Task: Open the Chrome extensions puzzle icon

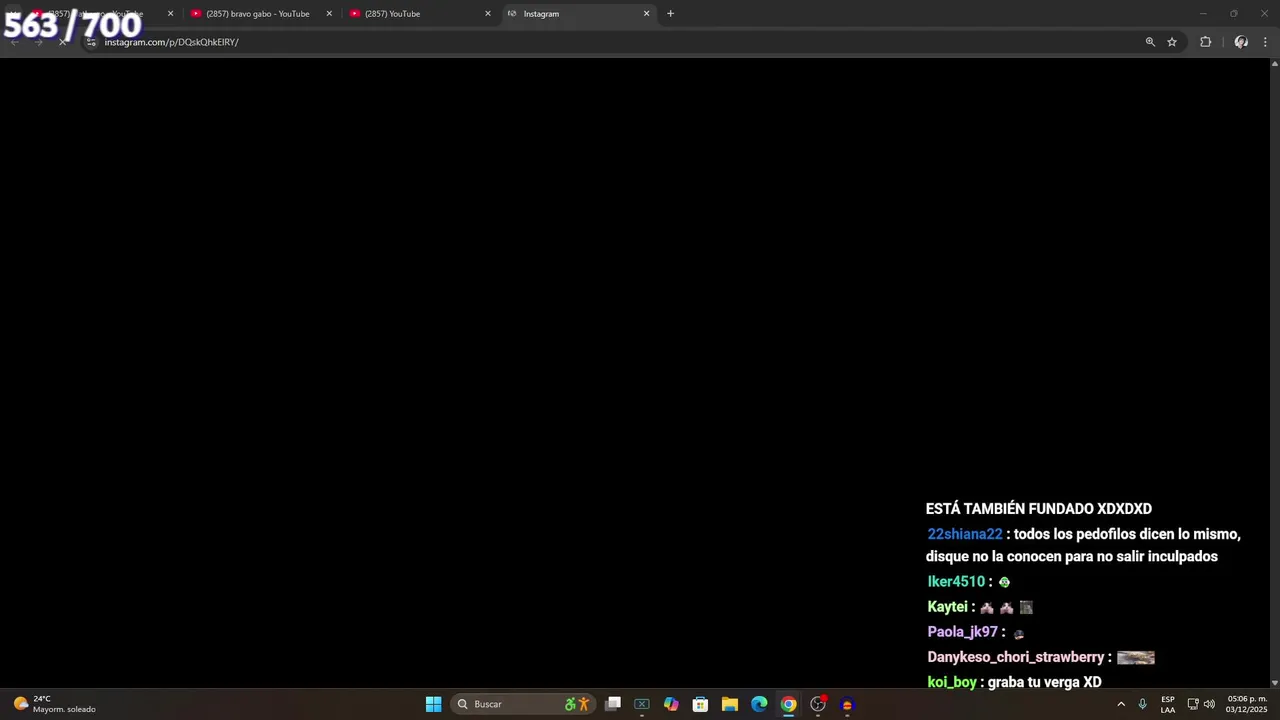Action: pos(1205,42)
